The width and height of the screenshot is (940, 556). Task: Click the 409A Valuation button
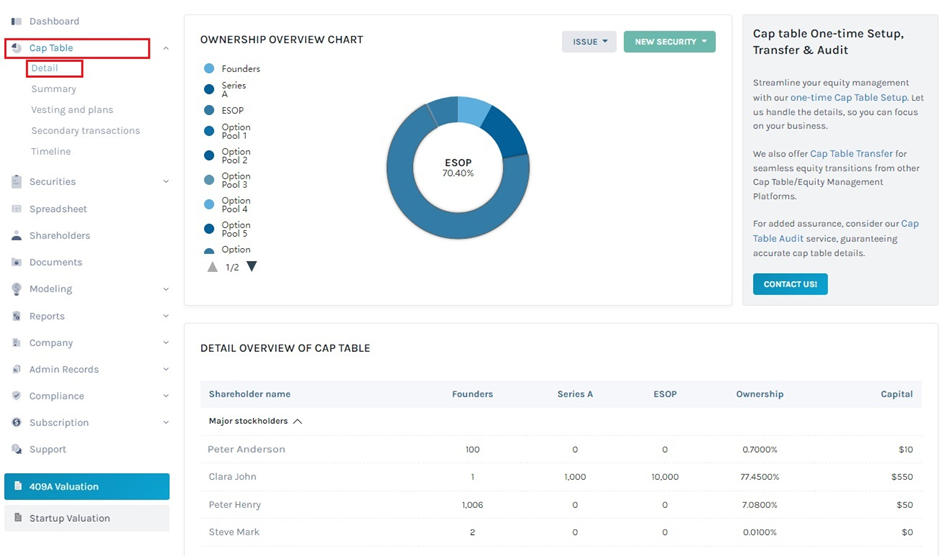87,486
